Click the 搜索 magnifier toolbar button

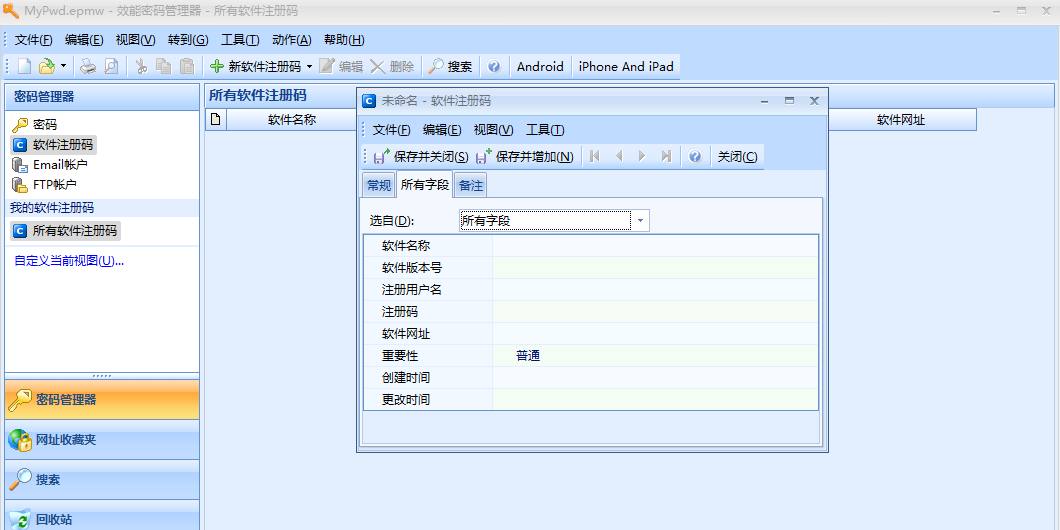(451, 66)
